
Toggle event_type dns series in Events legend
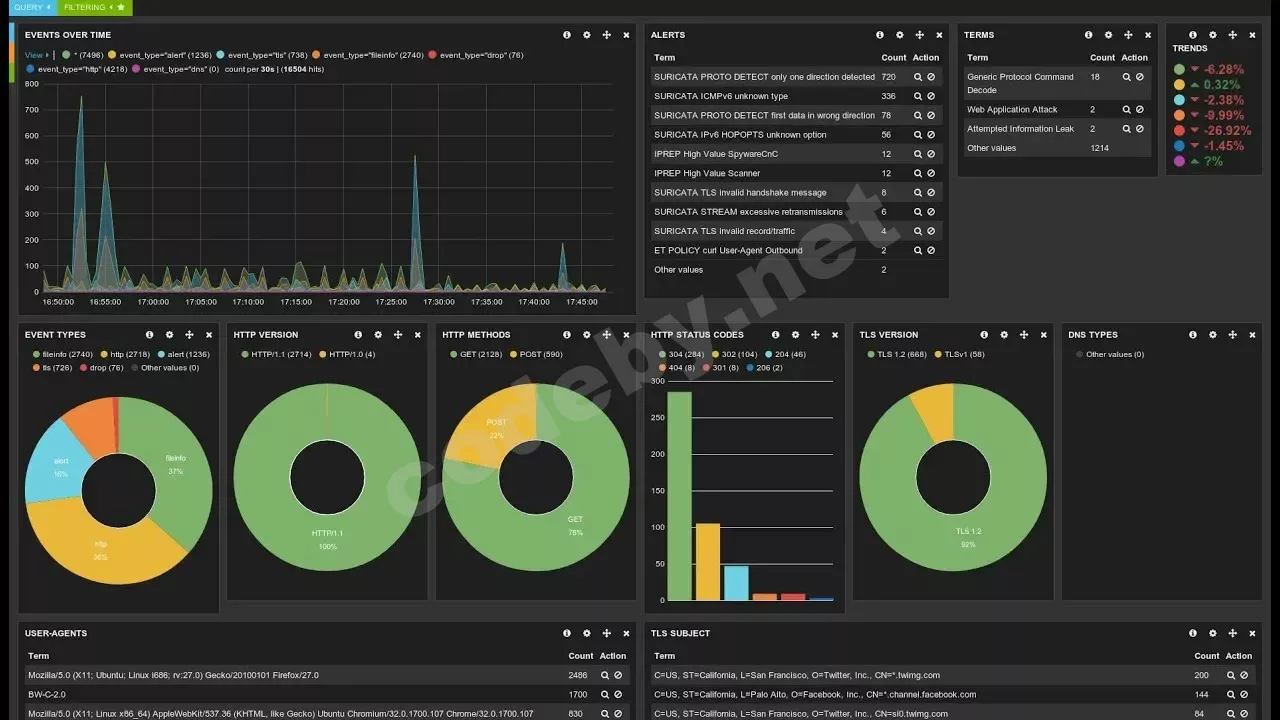pyautogui.click(x=175, y=70)
